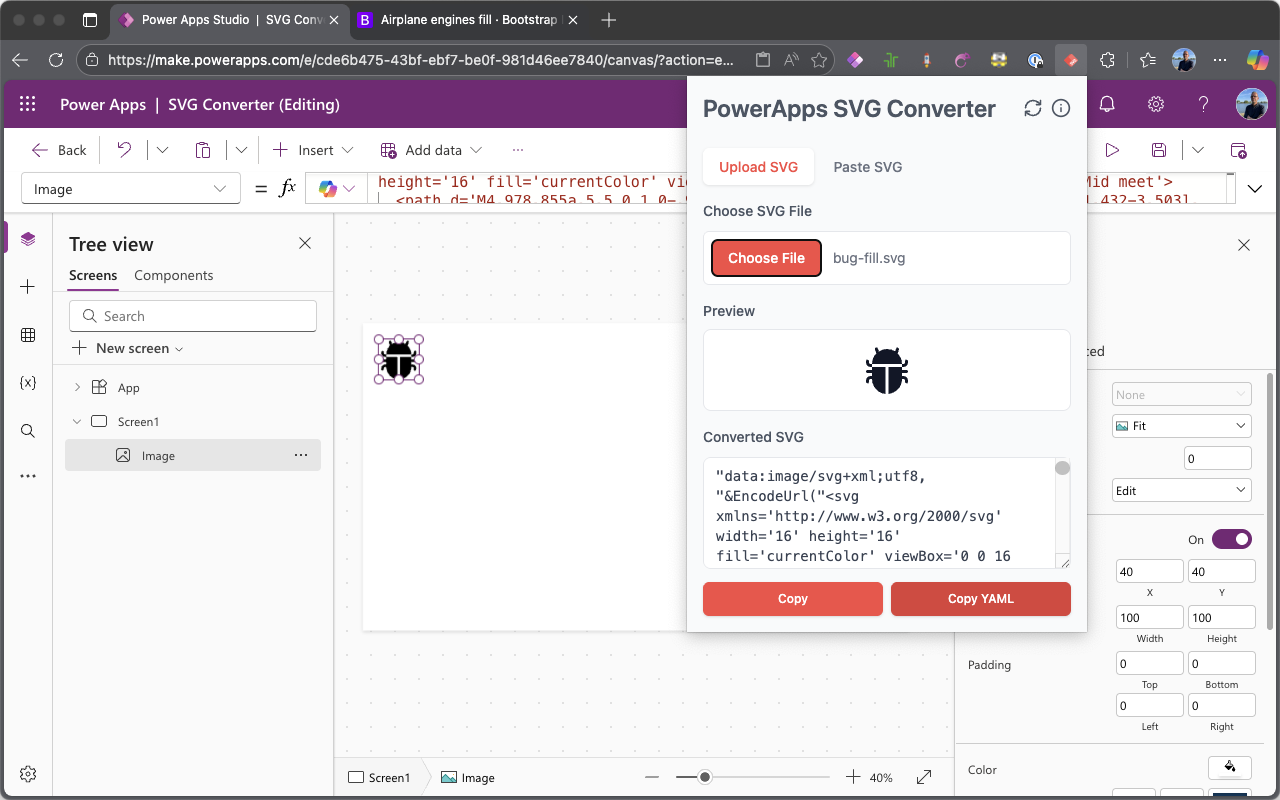1280x800 pixels.
Task: Expand the App node in tree
Action: [x=77, y=387]
